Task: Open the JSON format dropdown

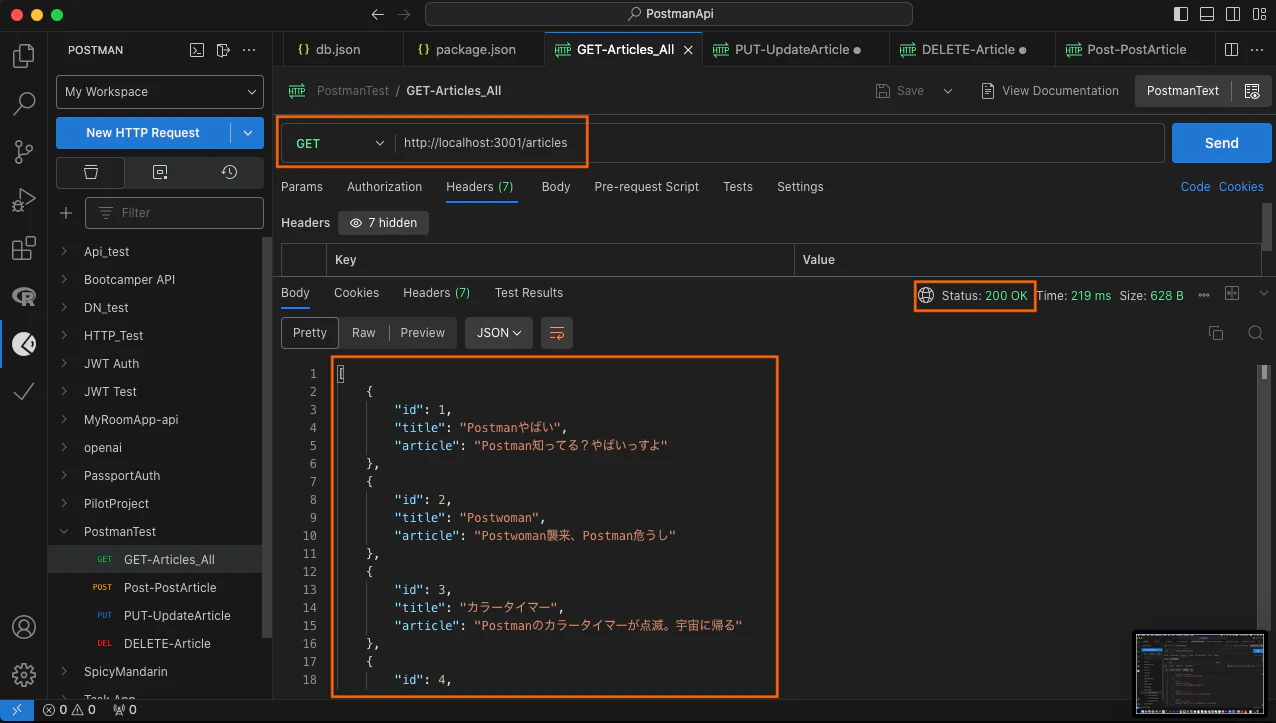Action: pyautogui.click(x=499, y=333)
